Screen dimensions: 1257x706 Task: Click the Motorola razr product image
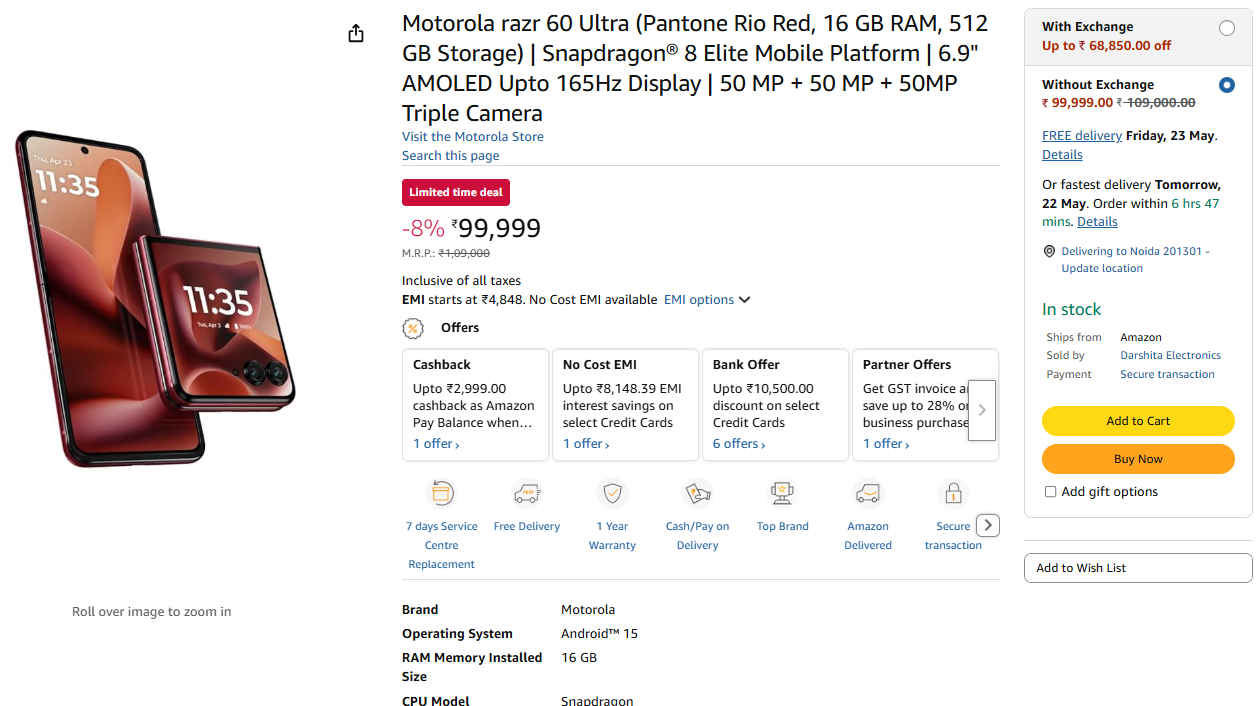click(155, 298)
